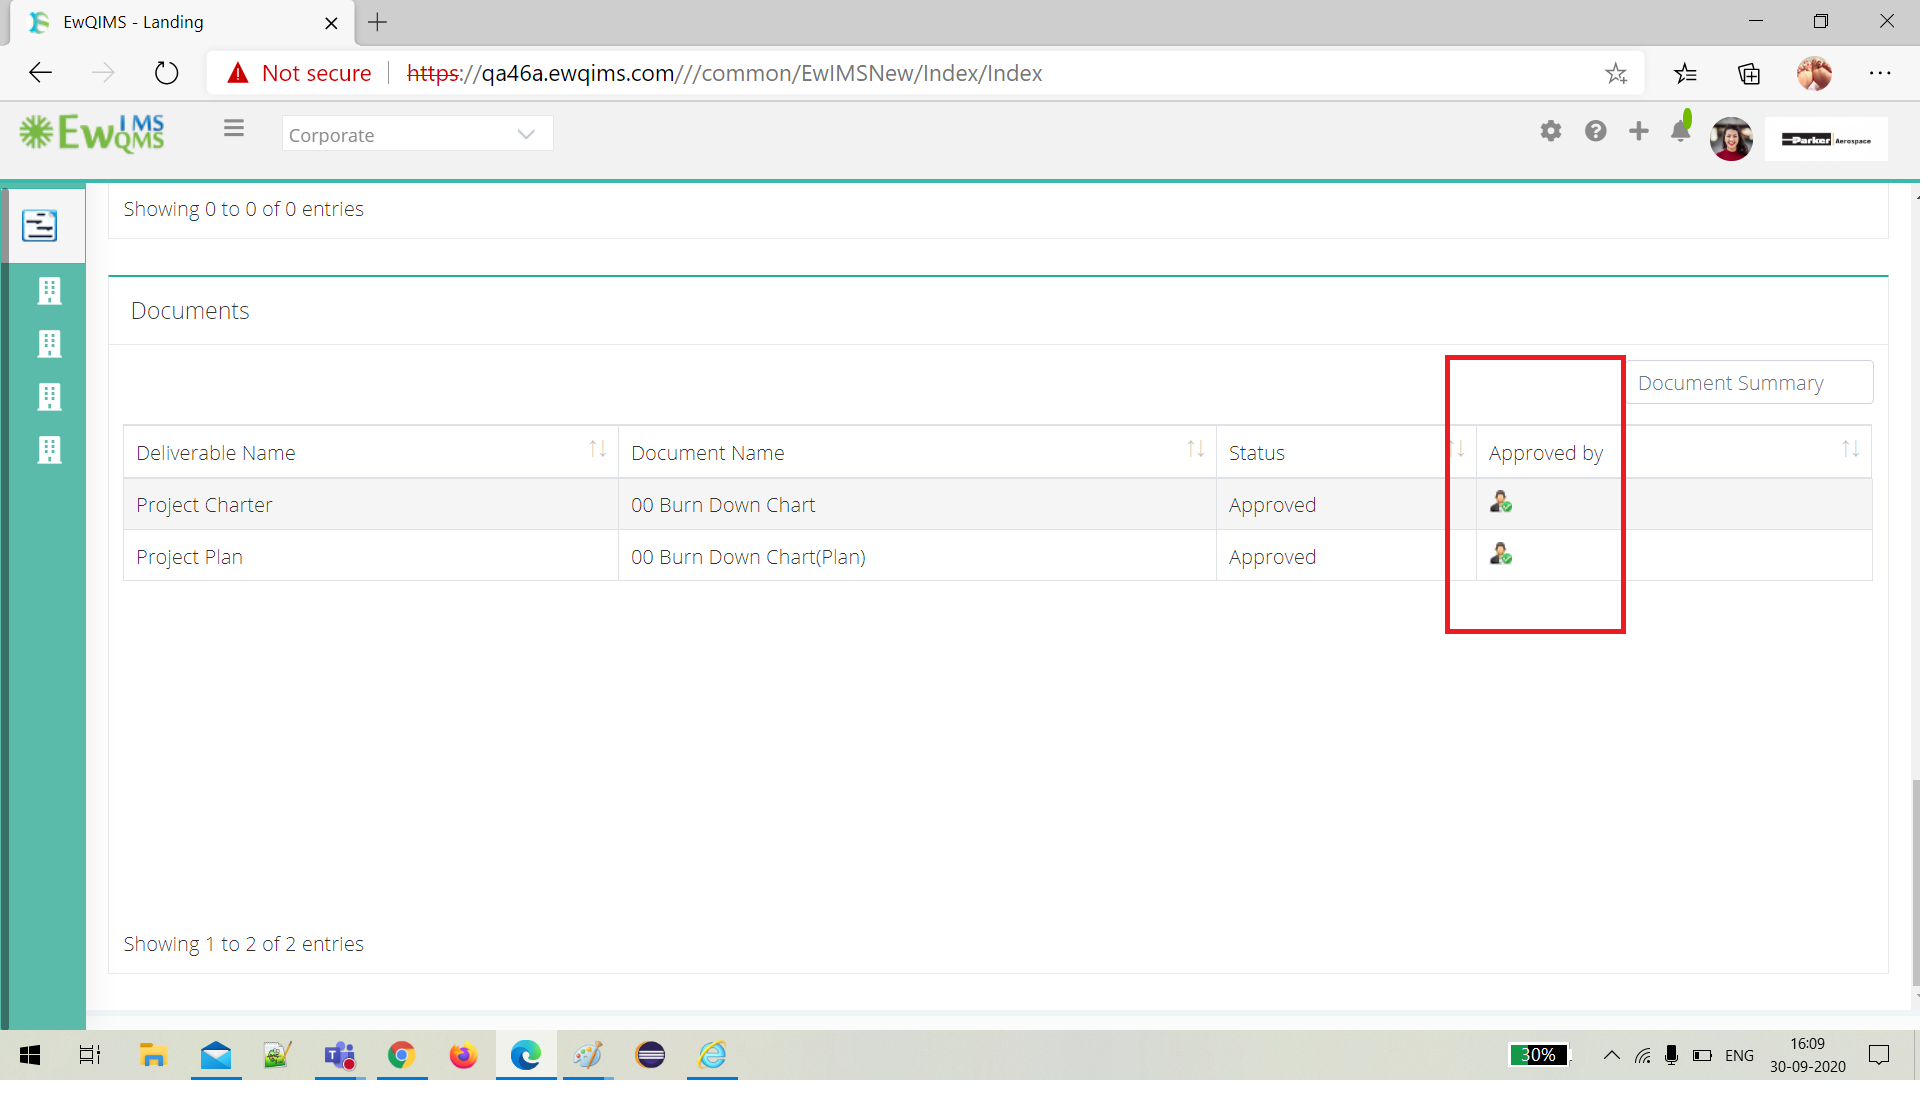This screenshot has width=1928, height=1096.
Task: Open Firefox from taskbar
Action: (463, 1055)
